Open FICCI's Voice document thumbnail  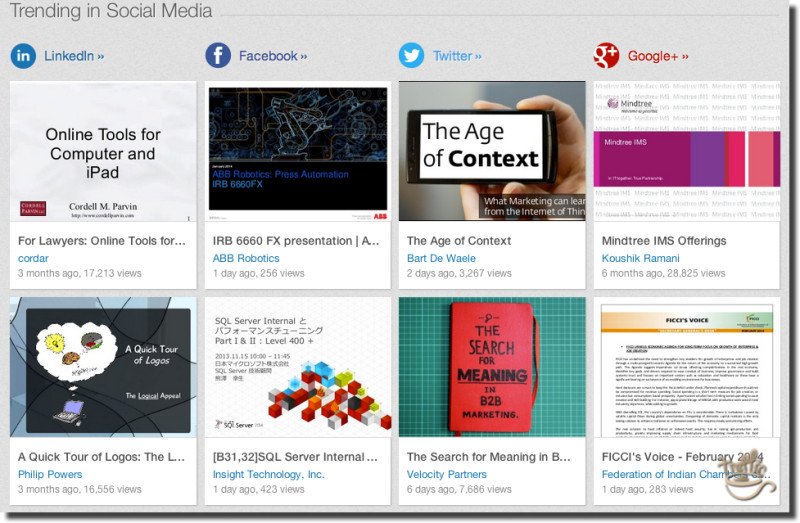(687, 367)
